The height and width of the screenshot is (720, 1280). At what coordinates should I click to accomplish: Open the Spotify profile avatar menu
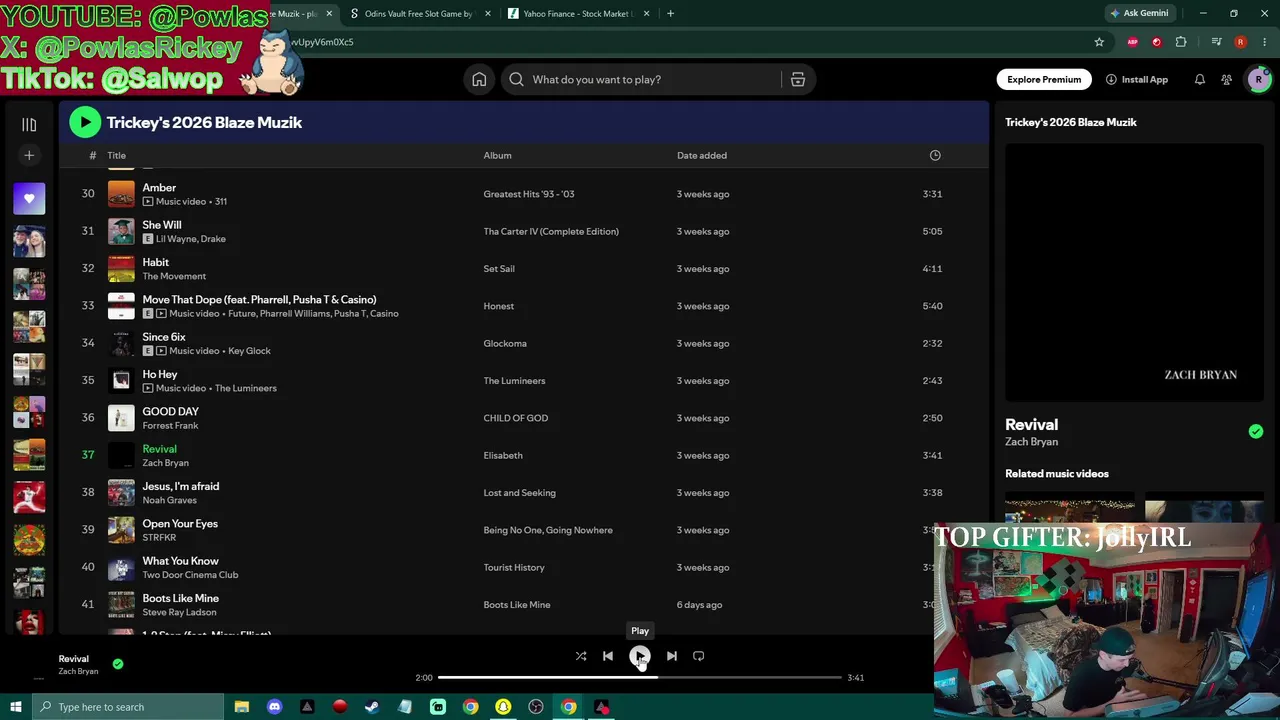click(1258, 80)
